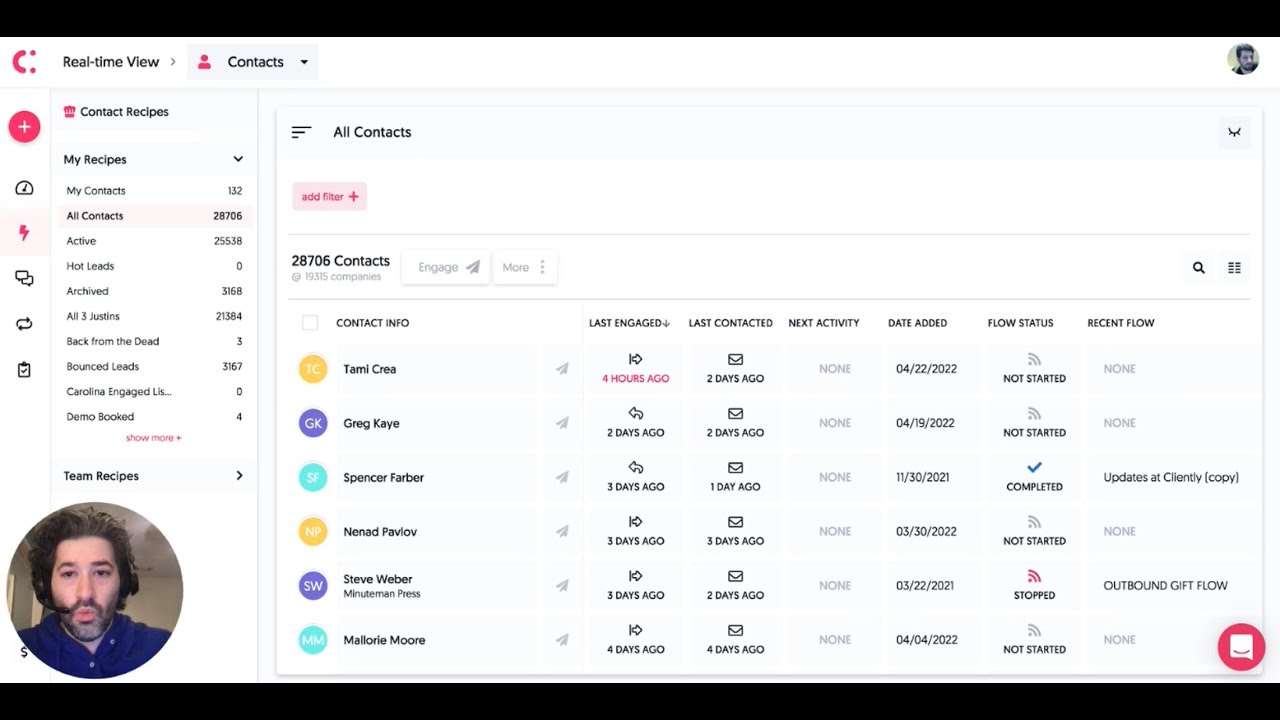Click the Cliently logo icon
1280x720 pixels.
(24, 62)
